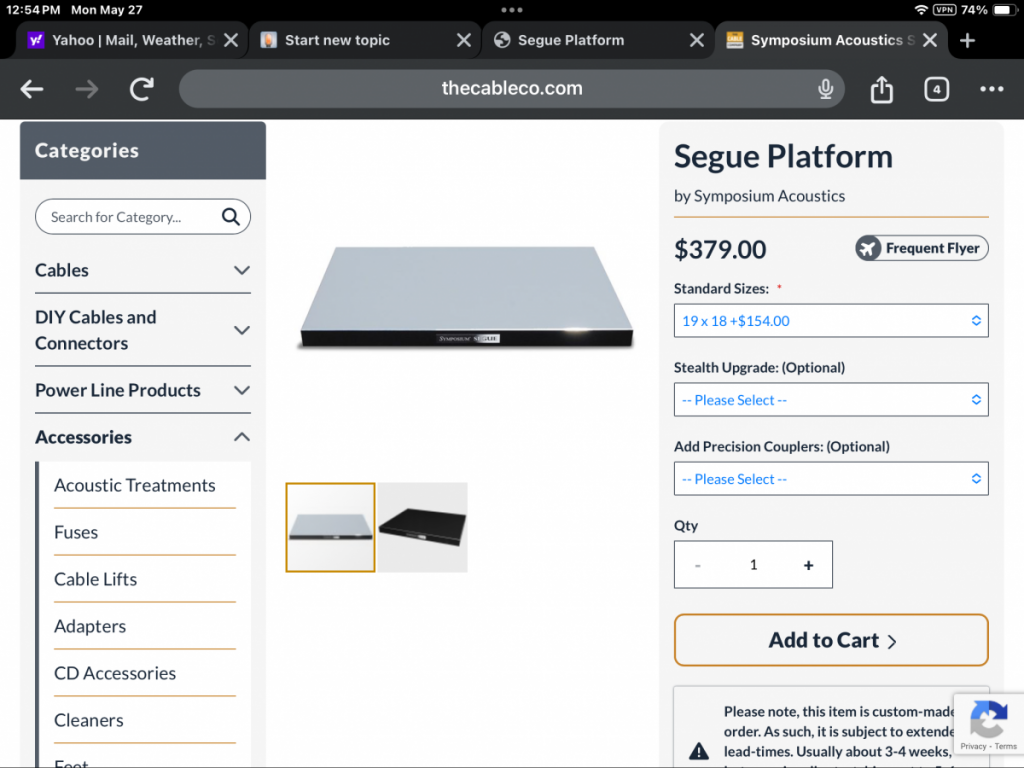Click the thecableco.com address bar
Image resolution: width=1024 pixels, height=768 pixels.
(x=511, y=89)
